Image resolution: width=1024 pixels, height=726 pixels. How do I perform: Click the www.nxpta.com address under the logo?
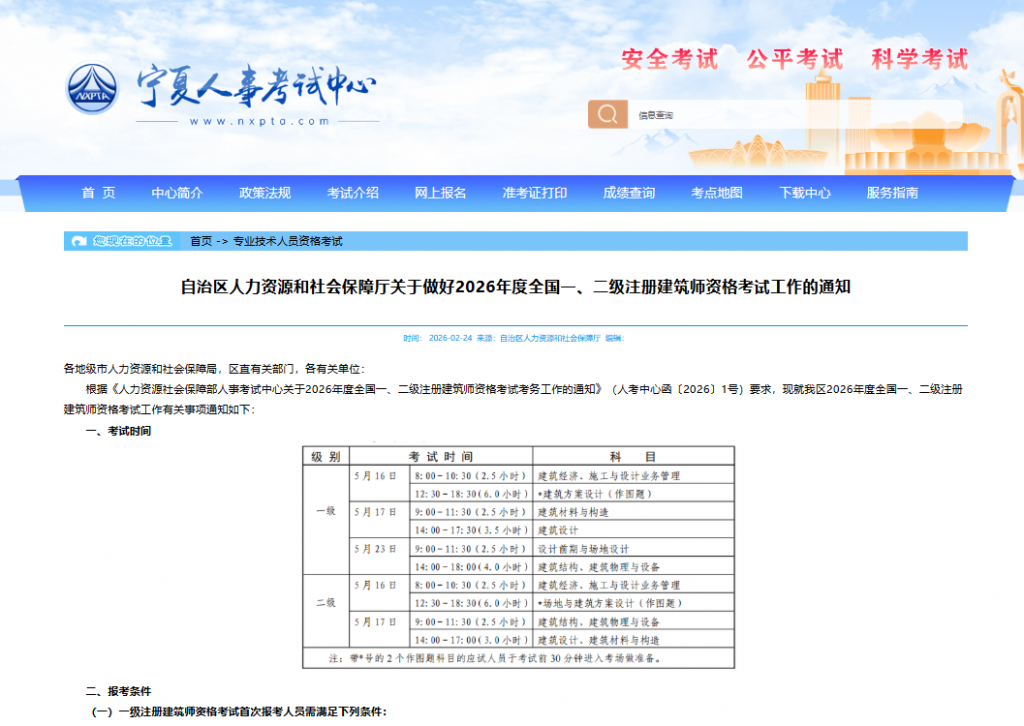tap(258, 122)
